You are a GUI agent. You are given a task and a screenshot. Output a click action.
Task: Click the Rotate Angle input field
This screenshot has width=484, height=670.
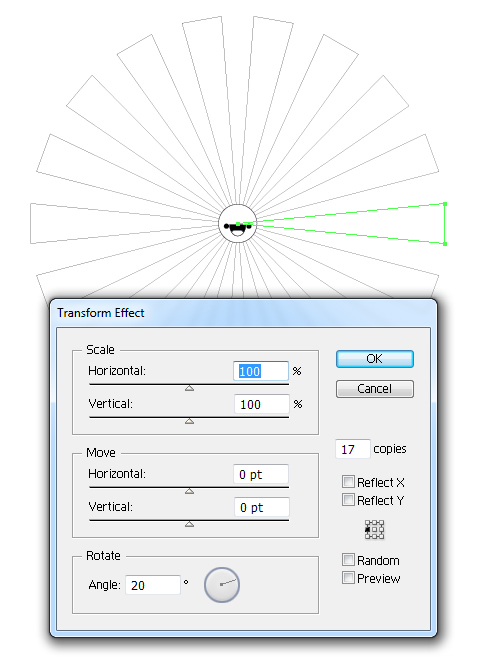click(x=153, y=585)
